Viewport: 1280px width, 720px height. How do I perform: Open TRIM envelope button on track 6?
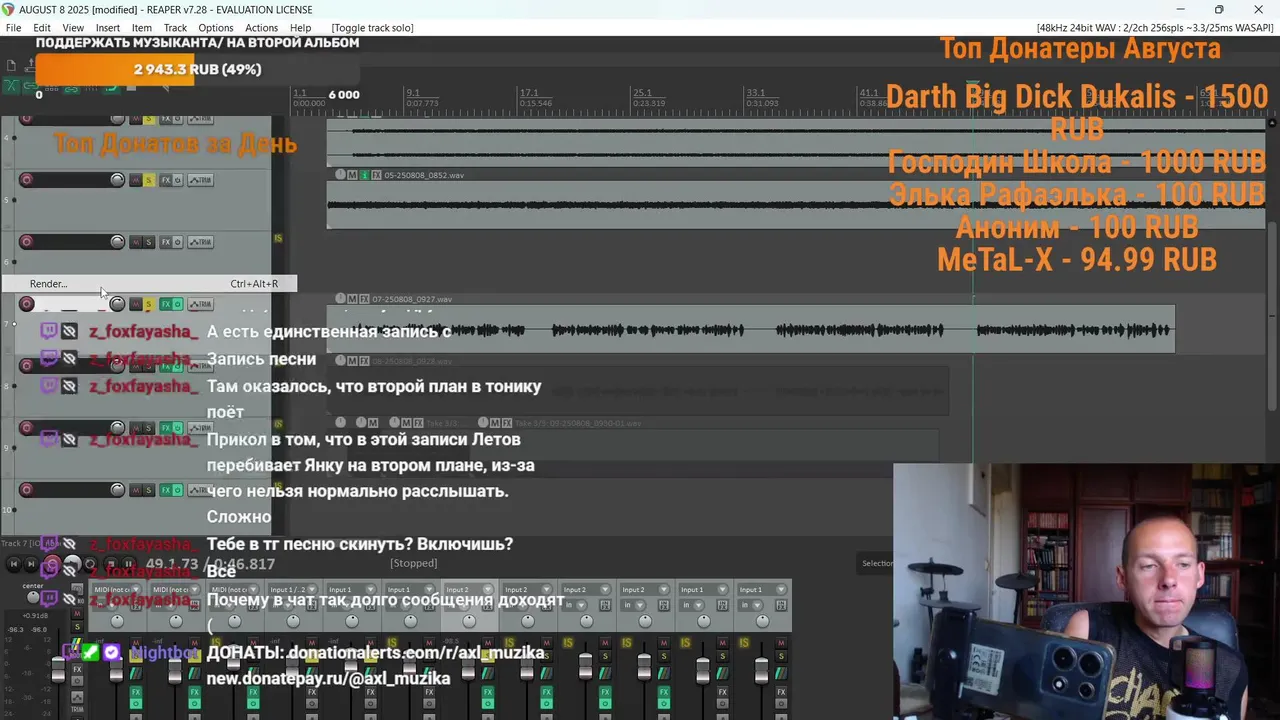tap(200, 242)
